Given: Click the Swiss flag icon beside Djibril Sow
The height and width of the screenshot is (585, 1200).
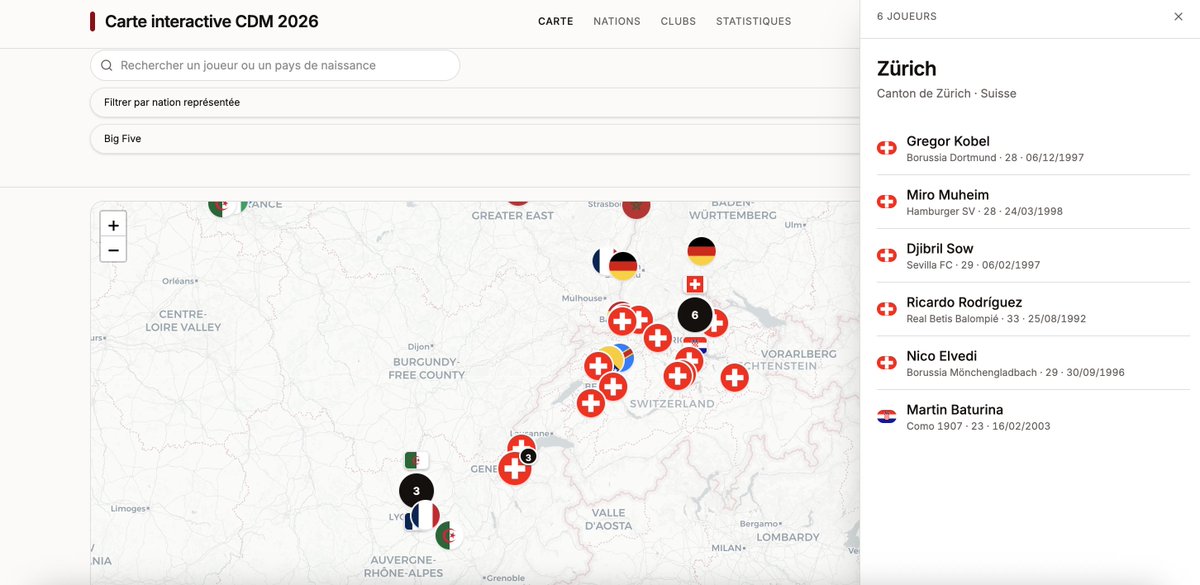Looking at the screenshot, I should 886,256.
